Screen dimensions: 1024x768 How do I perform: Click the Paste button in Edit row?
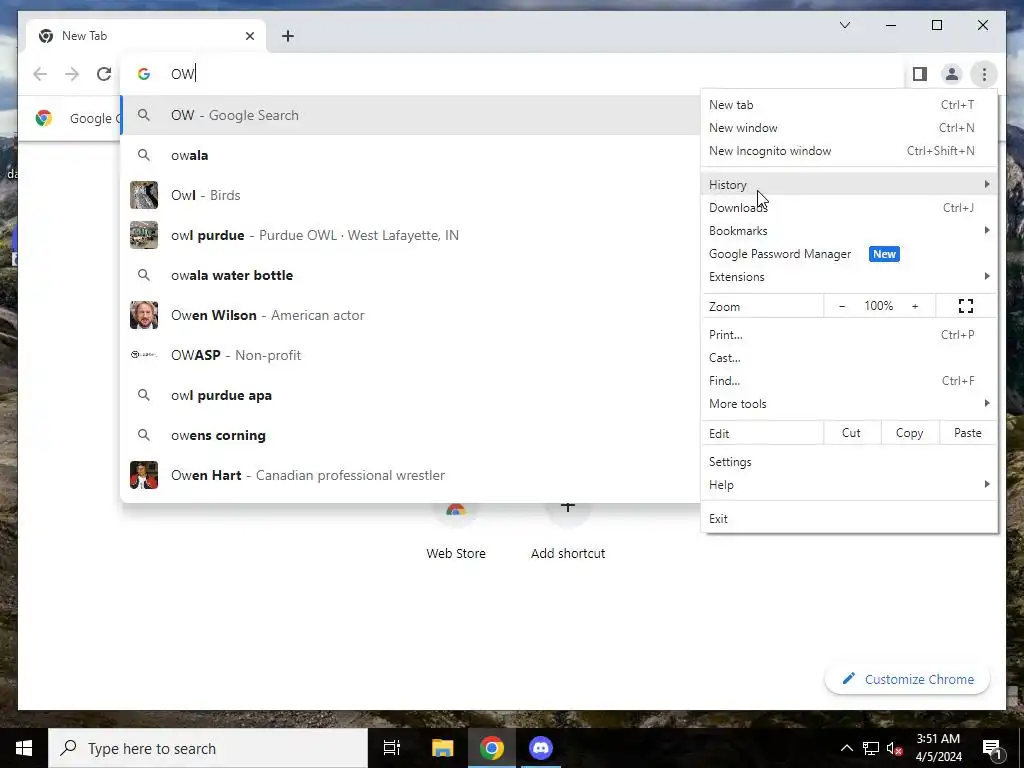click(x=967, y=433)
